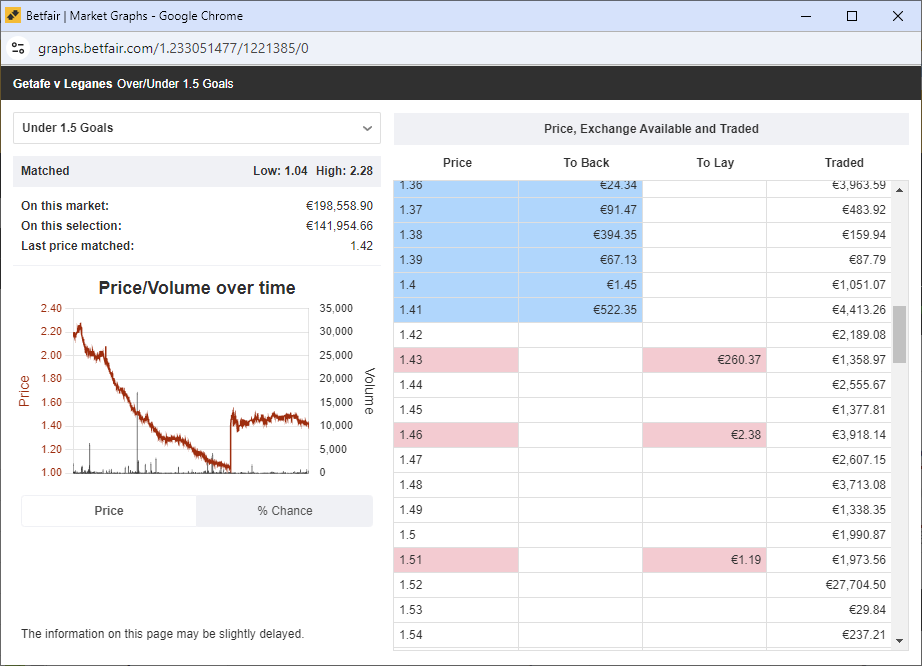
Task: Click the On this market value €198,558.90
Action: pos(339,206)
